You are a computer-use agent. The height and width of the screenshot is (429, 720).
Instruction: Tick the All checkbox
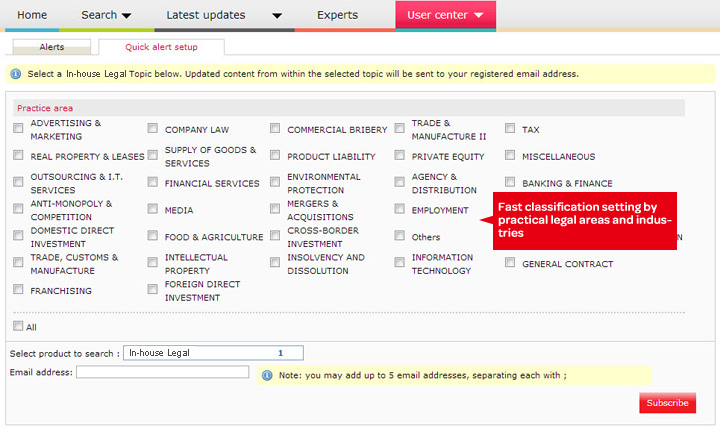click(18, 326)
